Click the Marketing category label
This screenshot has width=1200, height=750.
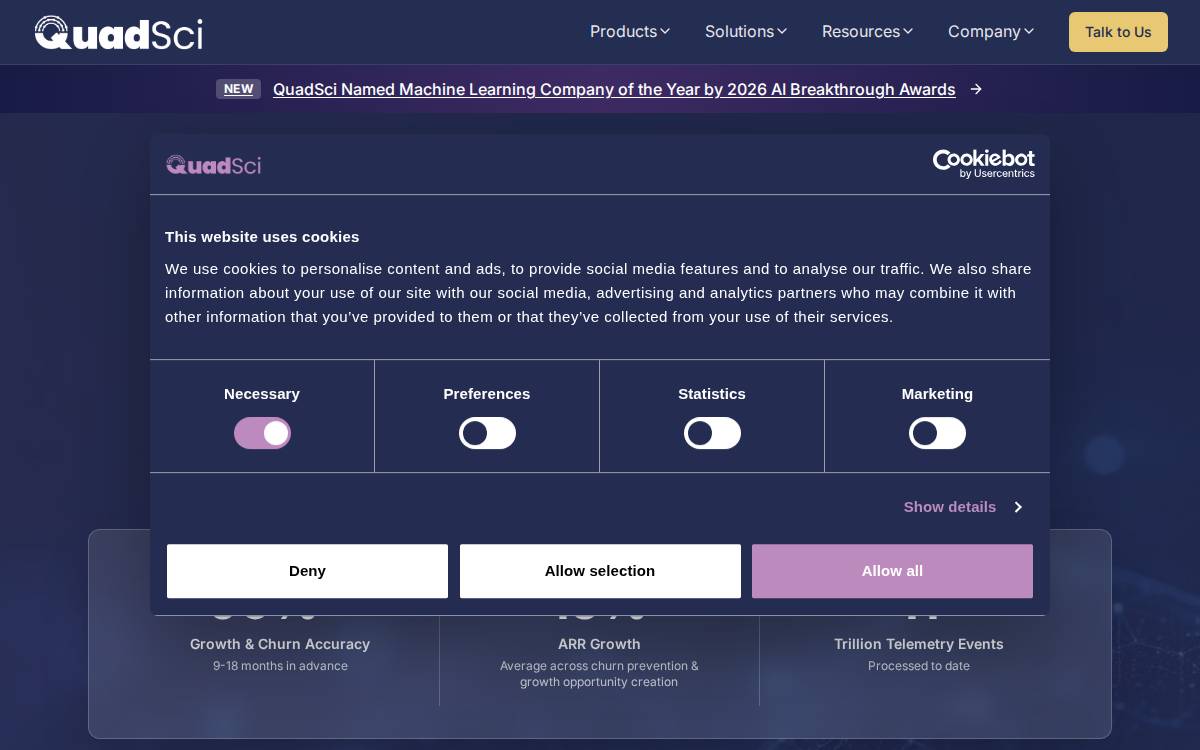click(x=937, y=394)
